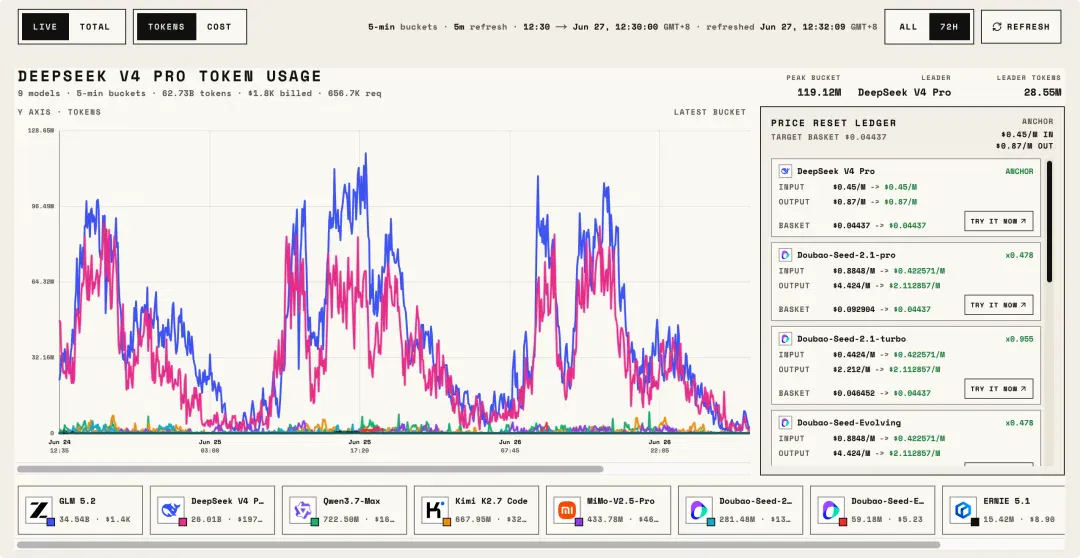The width and height of the screenshot is (1080, 558).
Task: Show ALL time range
Action: pos(908,27)
